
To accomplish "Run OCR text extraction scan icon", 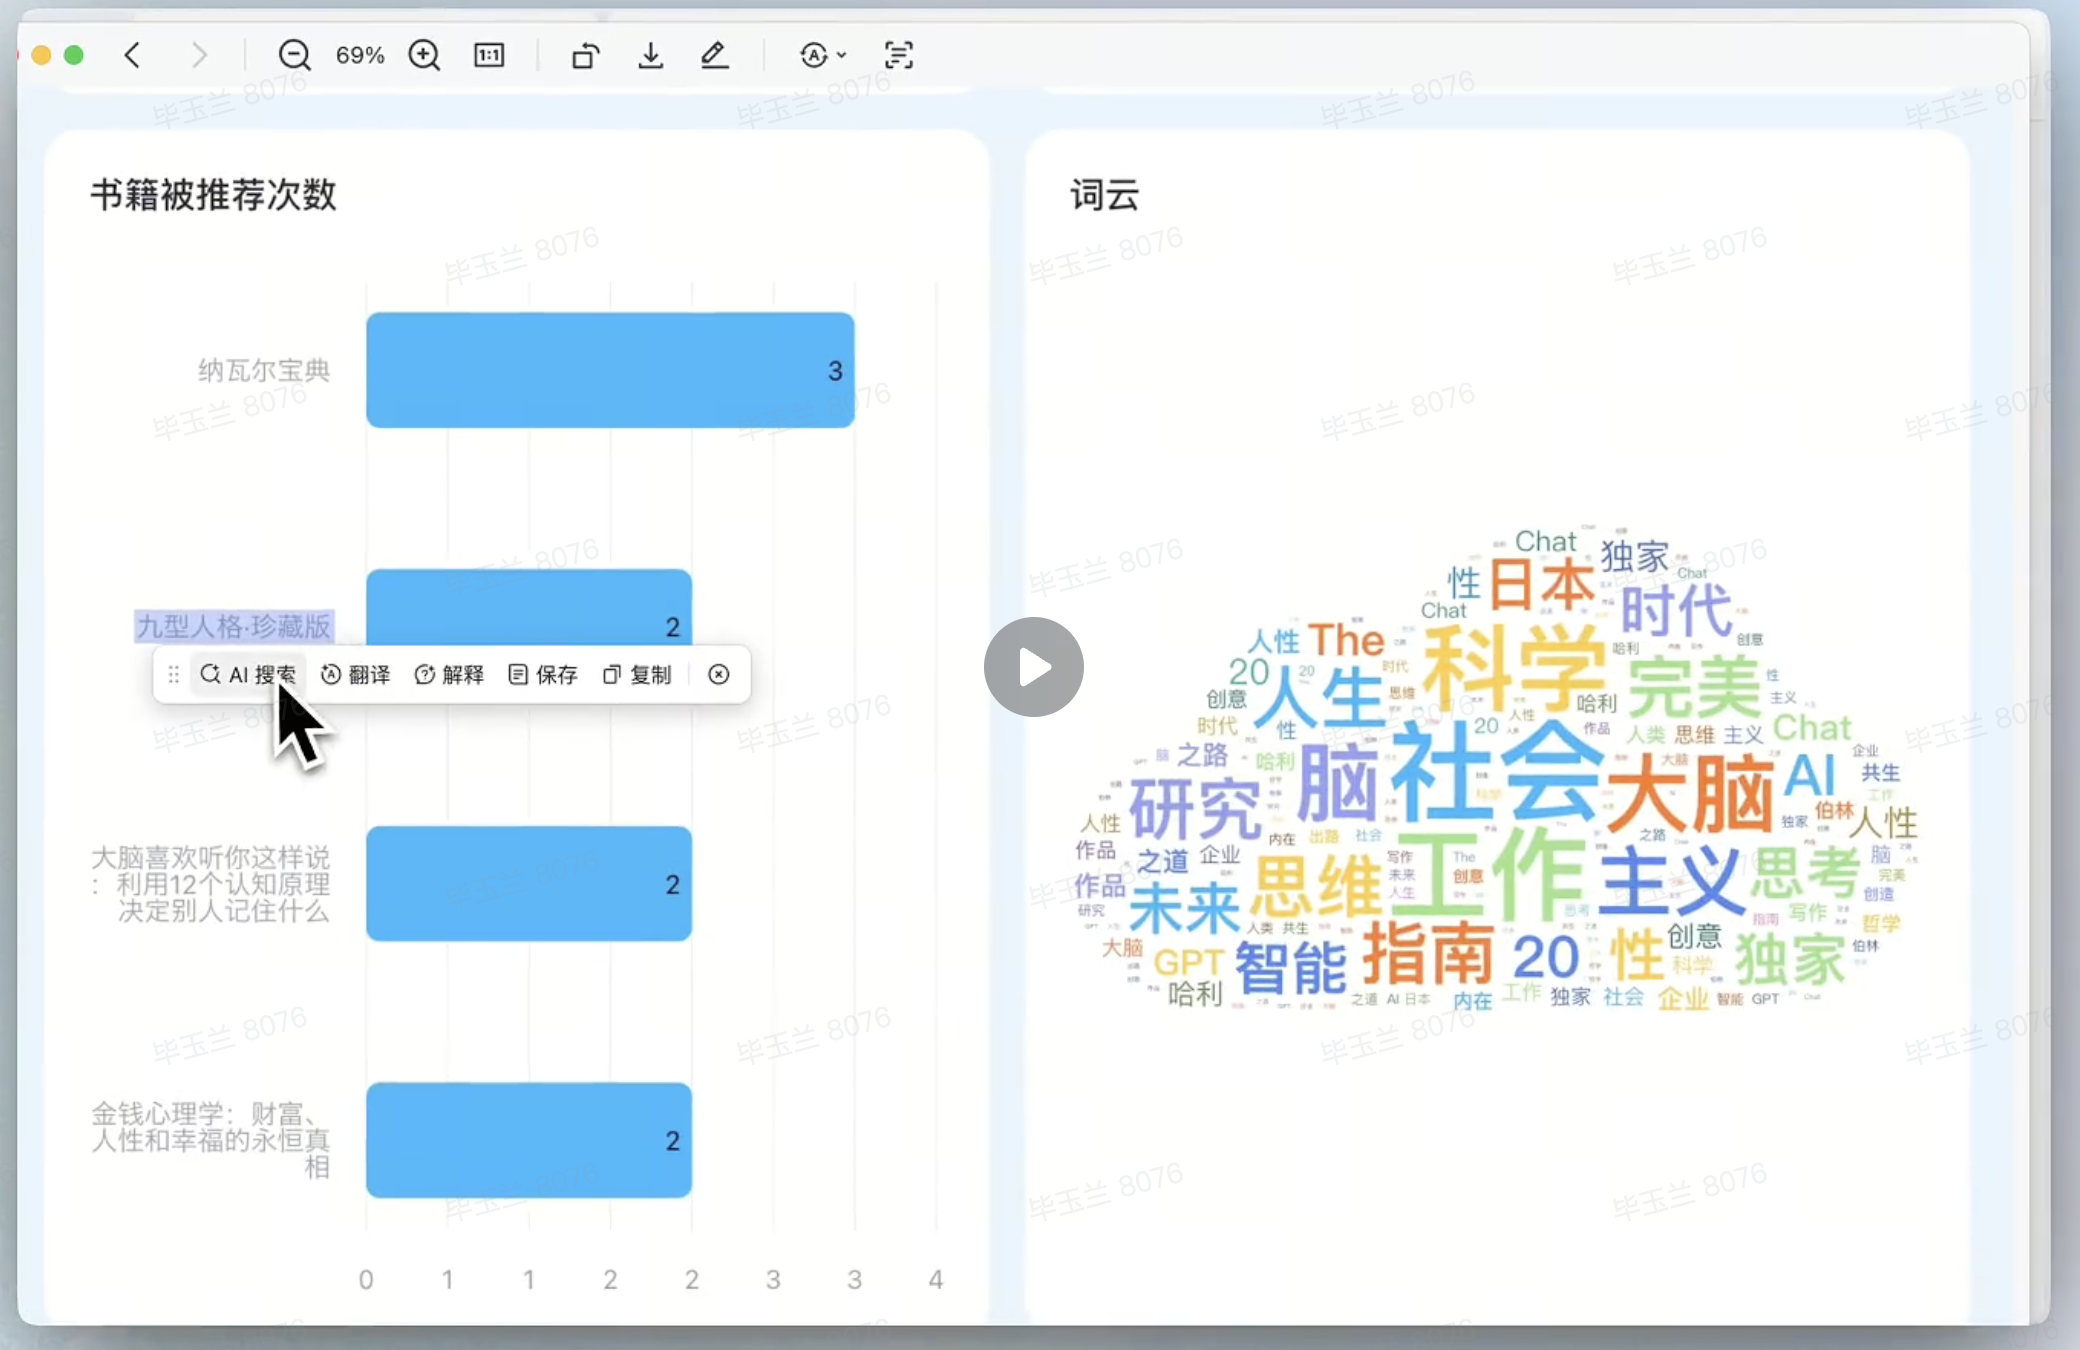I will coord(898,55).
